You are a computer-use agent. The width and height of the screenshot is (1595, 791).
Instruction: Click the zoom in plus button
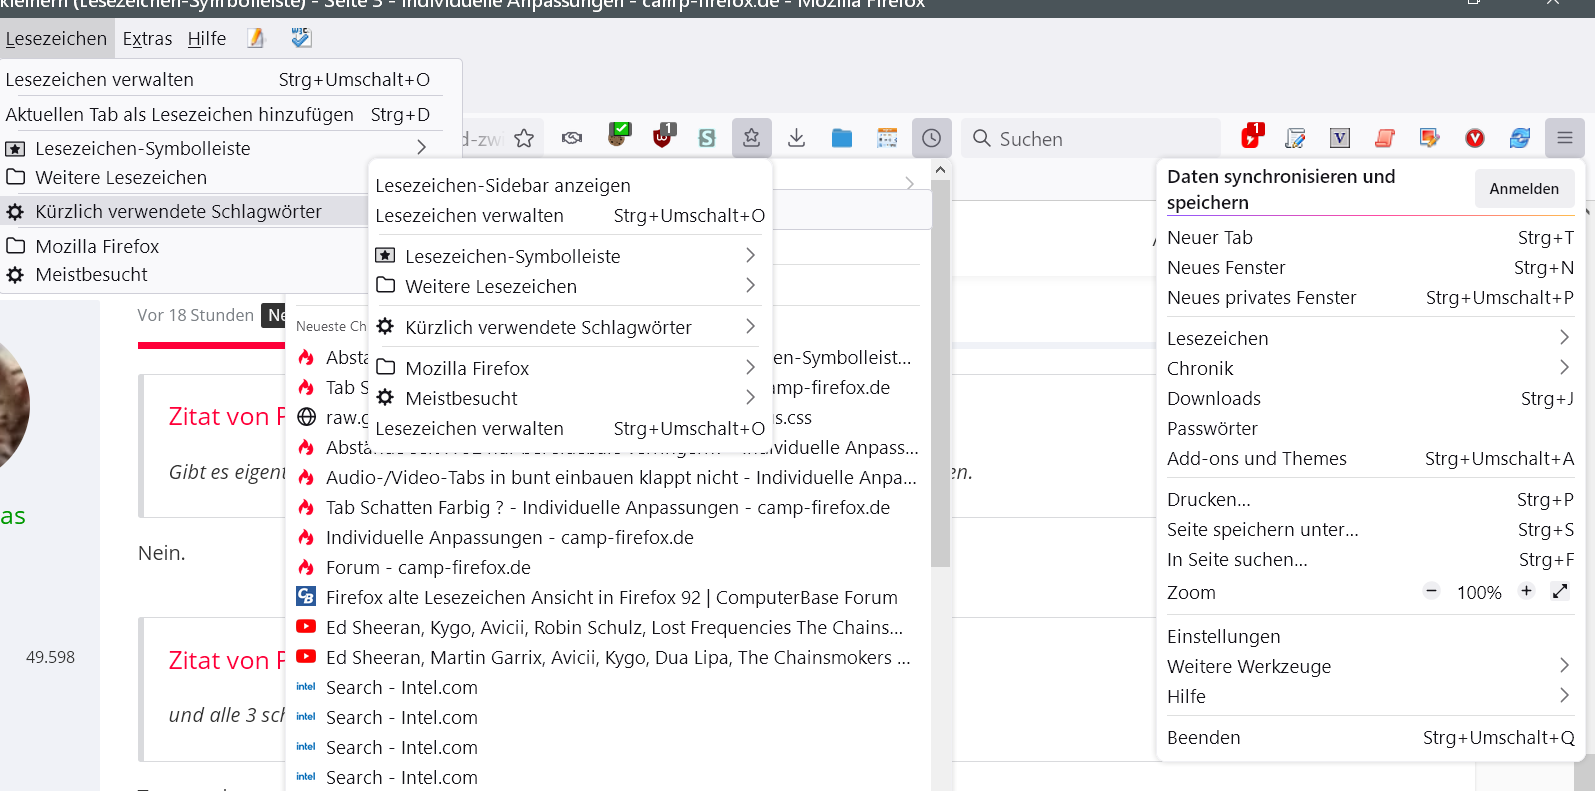pos(1526,591)
